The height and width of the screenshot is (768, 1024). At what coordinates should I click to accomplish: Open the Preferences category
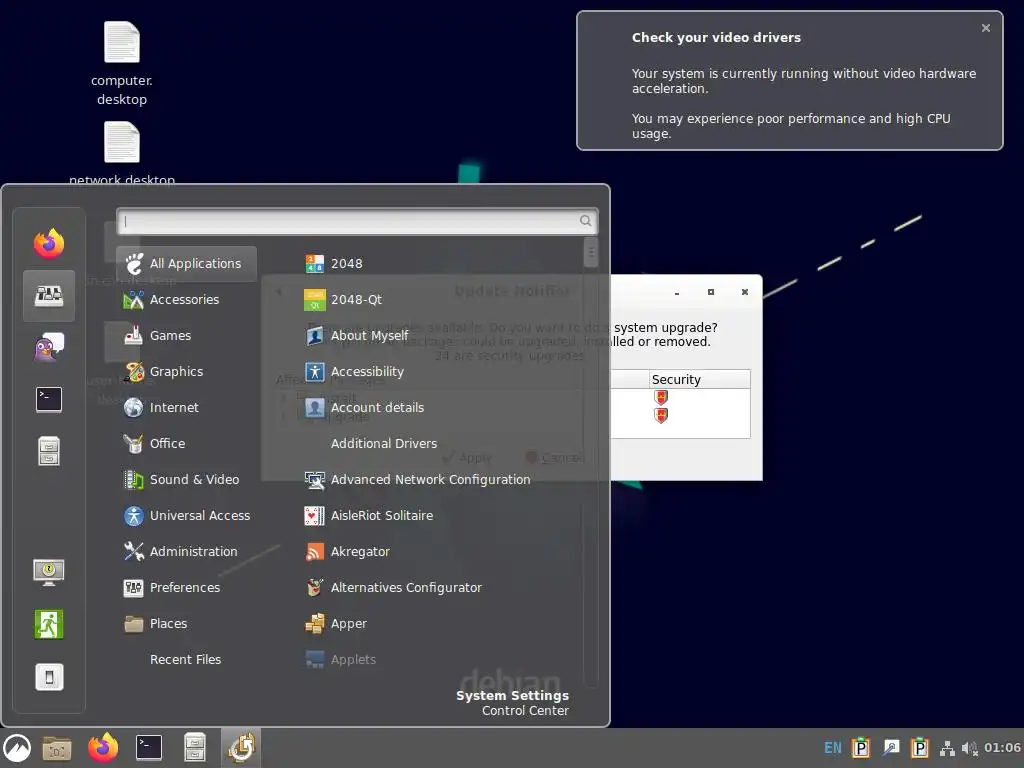click(x=187, y=588)
